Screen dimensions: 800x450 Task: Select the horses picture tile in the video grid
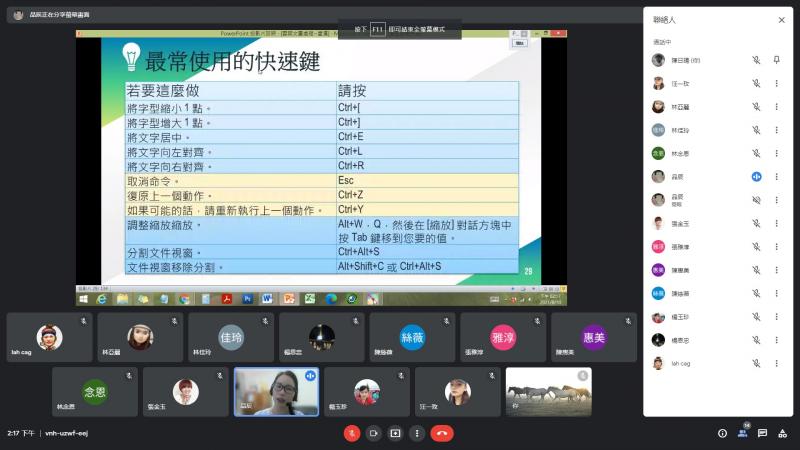(548, 392)
